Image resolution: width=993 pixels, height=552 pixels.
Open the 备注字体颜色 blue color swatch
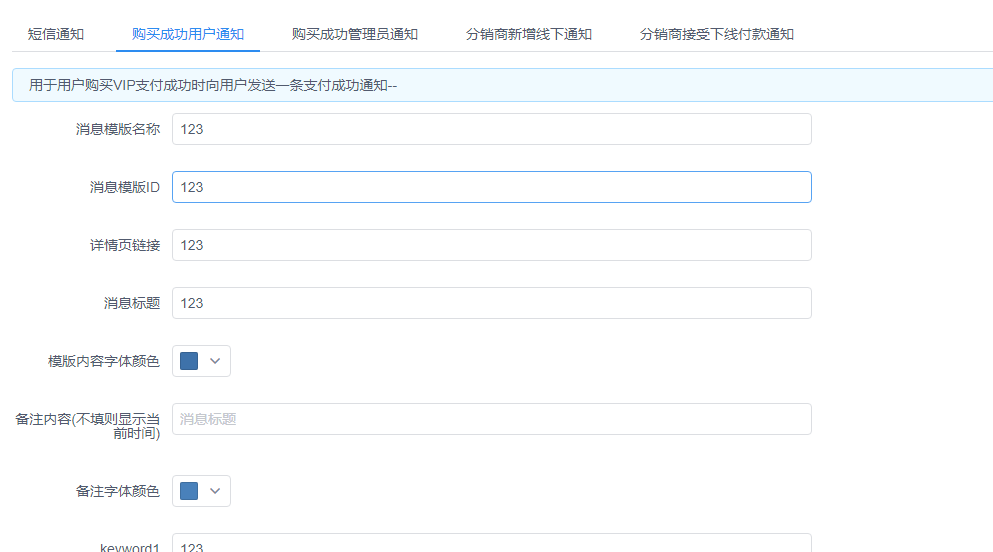pos(189,491)
